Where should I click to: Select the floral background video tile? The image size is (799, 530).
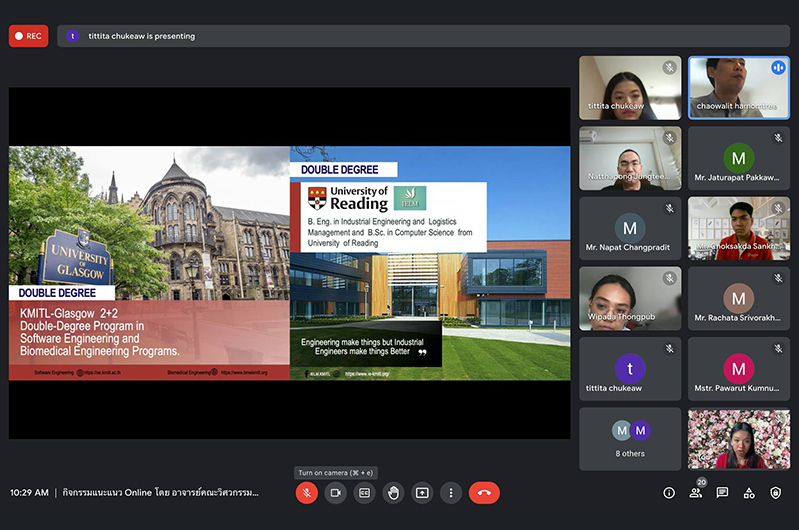739,439
